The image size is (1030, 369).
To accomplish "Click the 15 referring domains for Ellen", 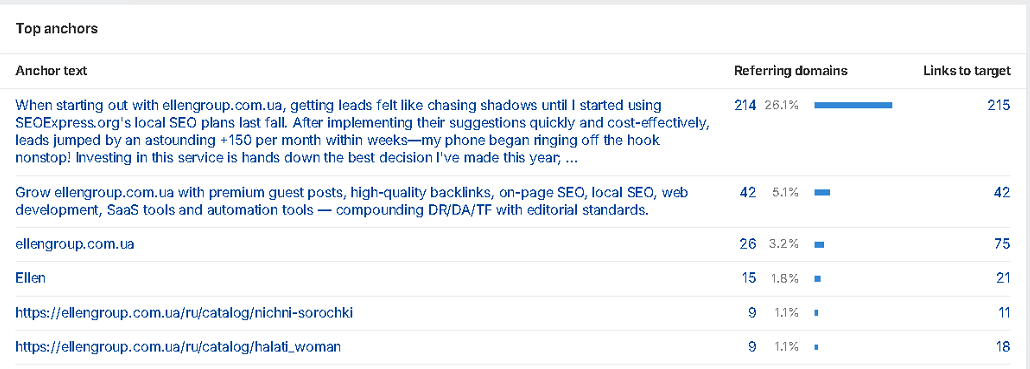I will pos(749,278).
